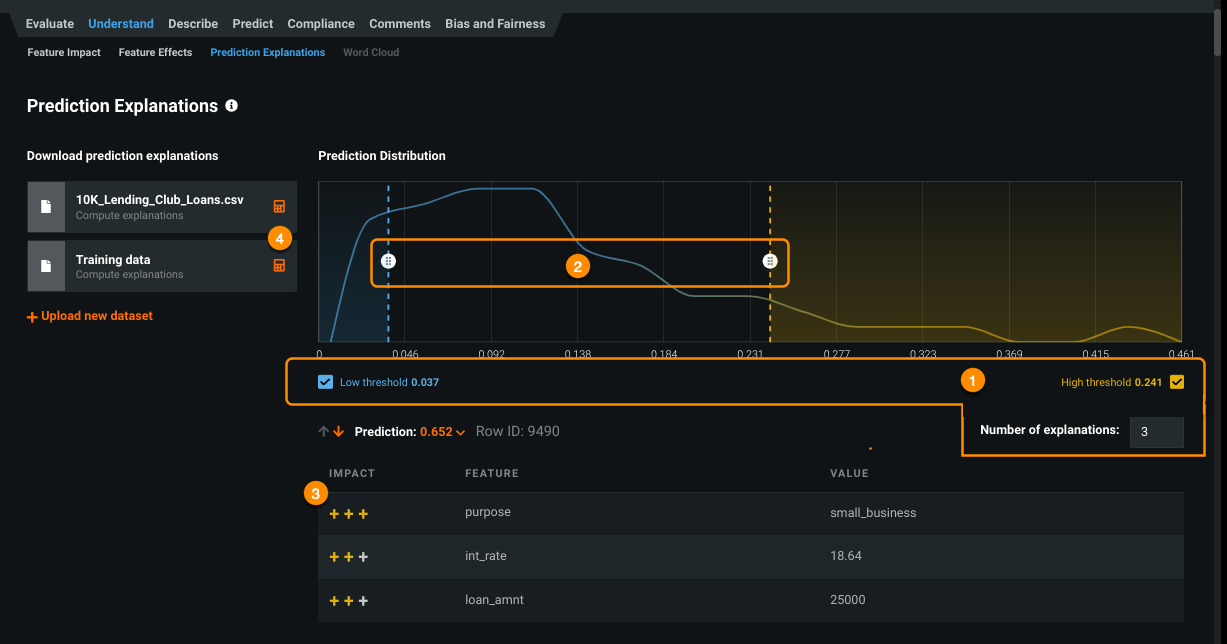The width and height of the screenshot is (1227, 644).
Task: Click the plus icon for Upload new dataset
Action: (x=32, y=317)
